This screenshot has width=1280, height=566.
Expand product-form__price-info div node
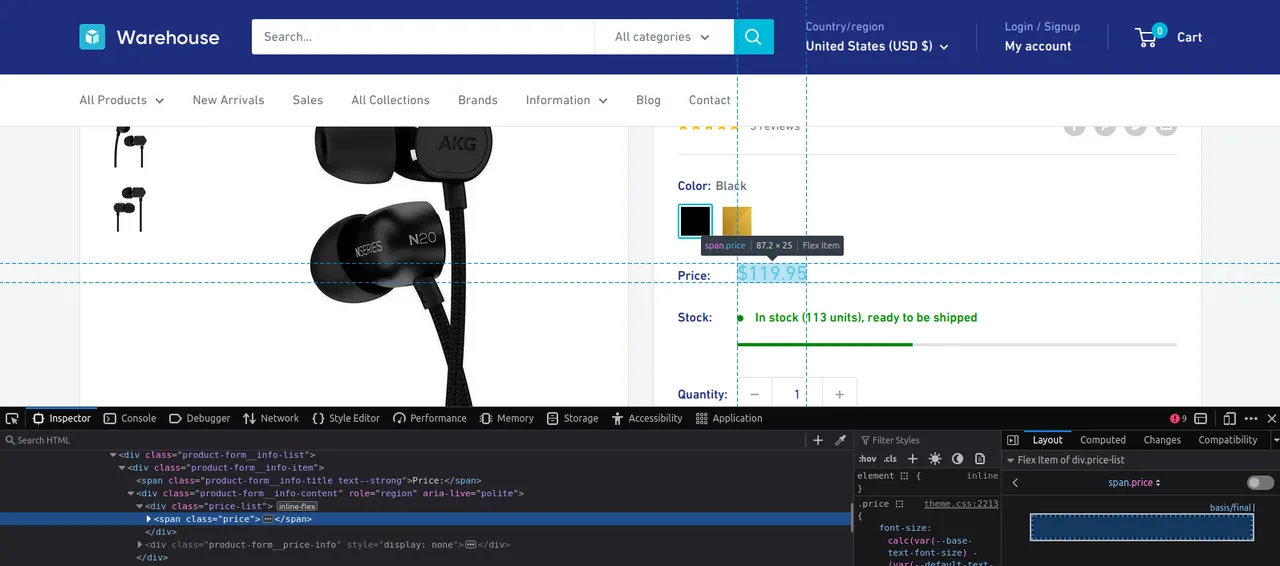[140, 545]
